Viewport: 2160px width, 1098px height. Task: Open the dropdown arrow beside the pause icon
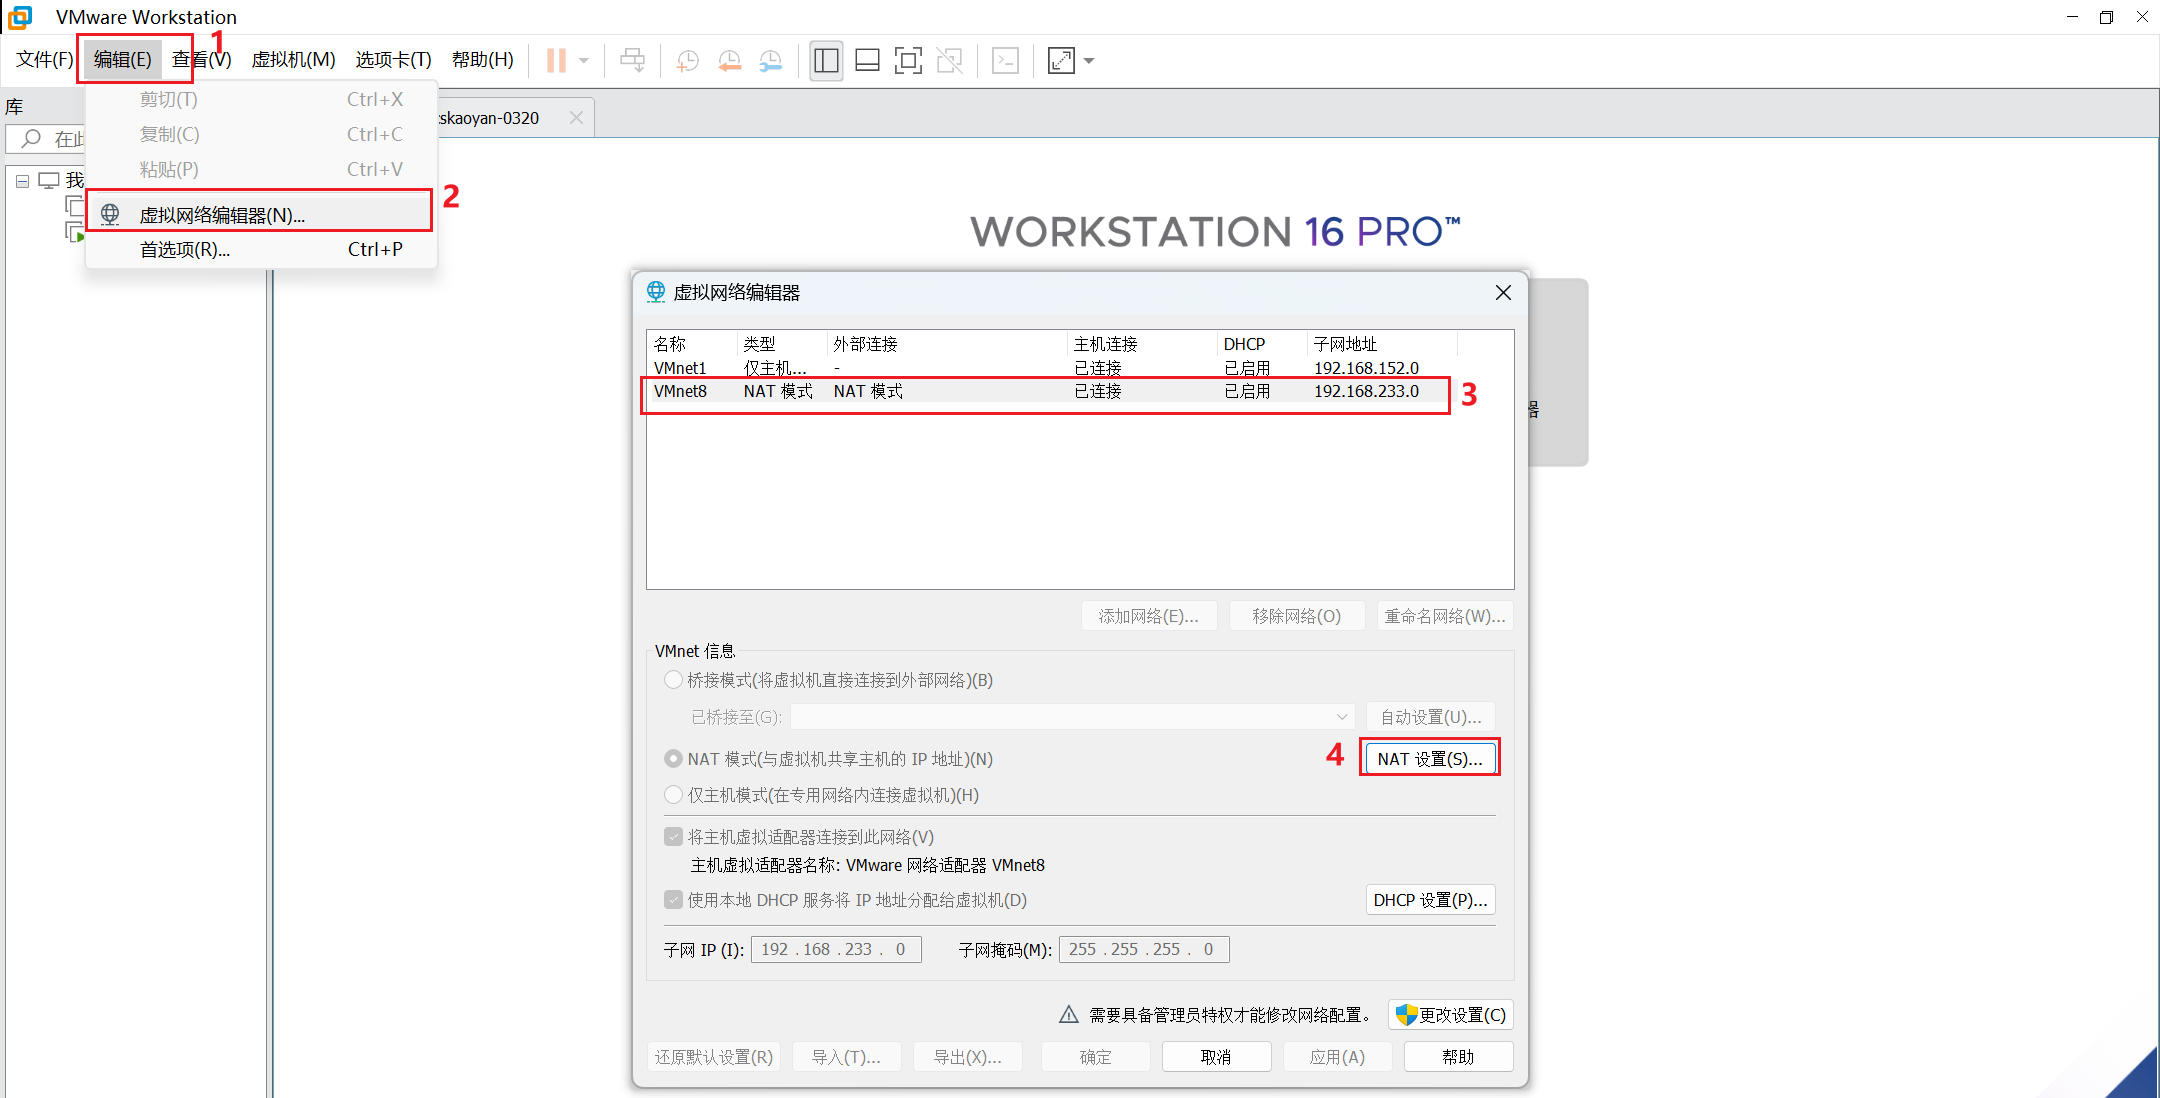584,61
